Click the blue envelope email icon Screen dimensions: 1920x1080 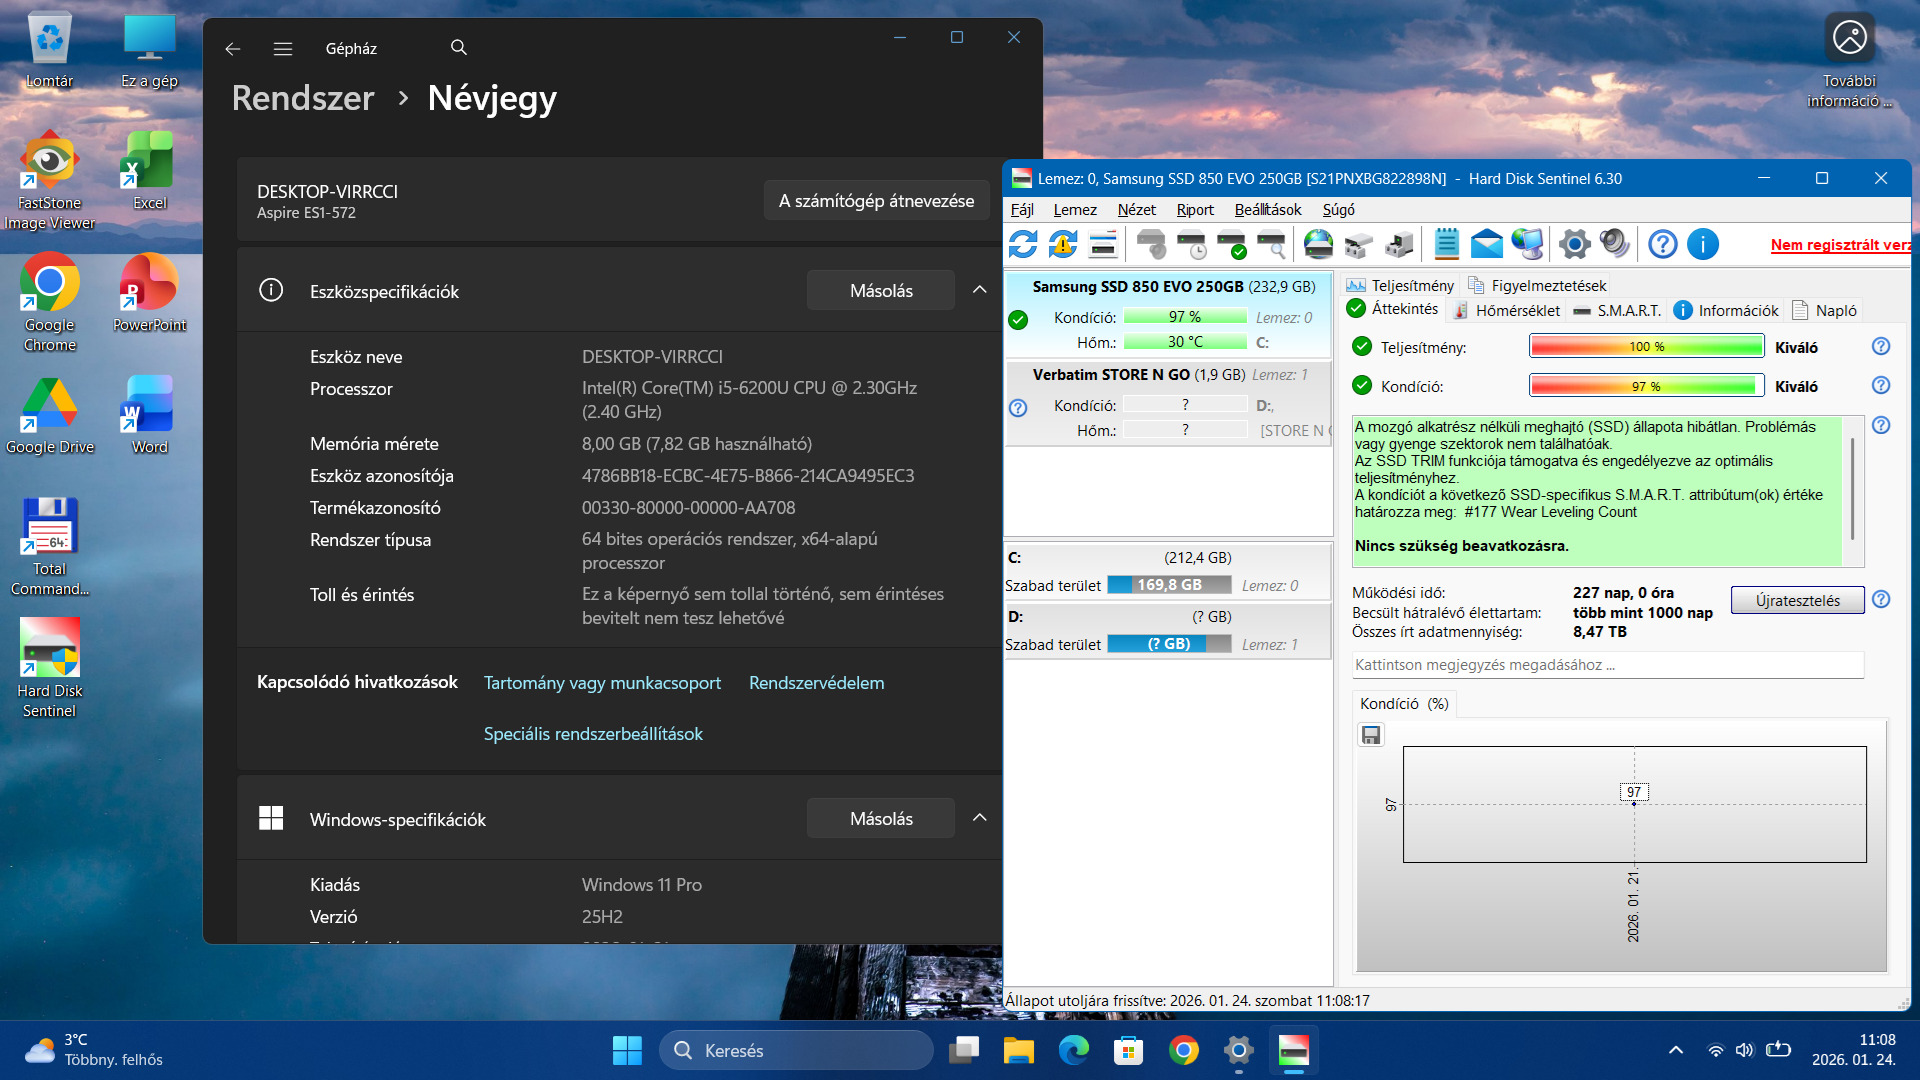pyautogui.click(x=1487, y=244)
